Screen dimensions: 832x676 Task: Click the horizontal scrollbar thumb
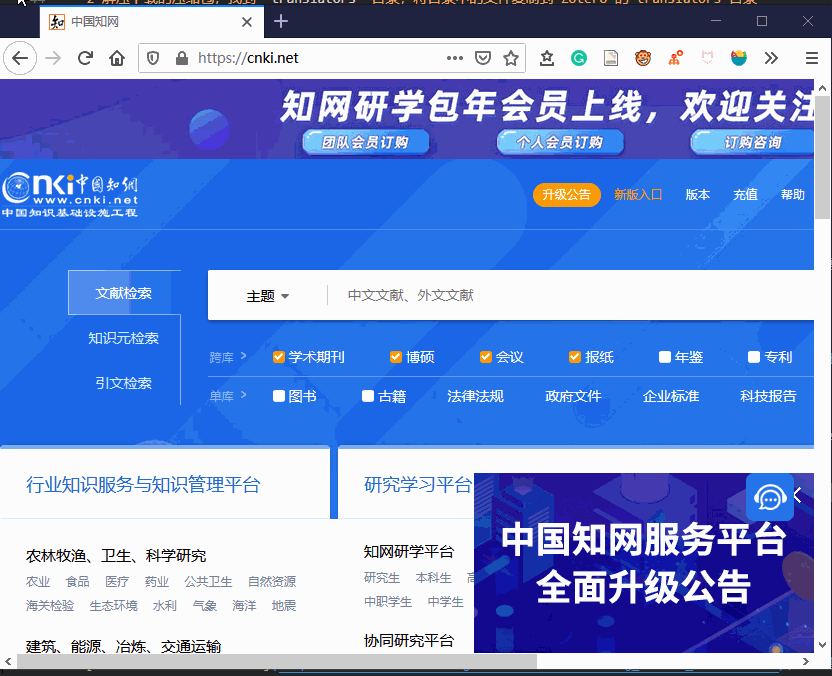coord(276,661)
